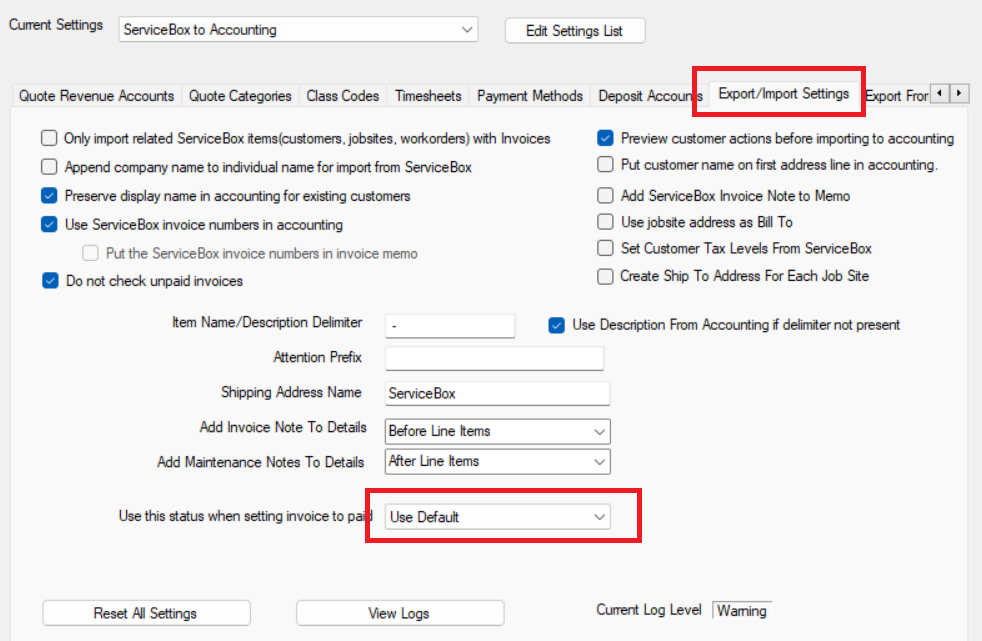Open the partially visible Export From tab
Screen dimensions: 982x641
coord(896,96)
